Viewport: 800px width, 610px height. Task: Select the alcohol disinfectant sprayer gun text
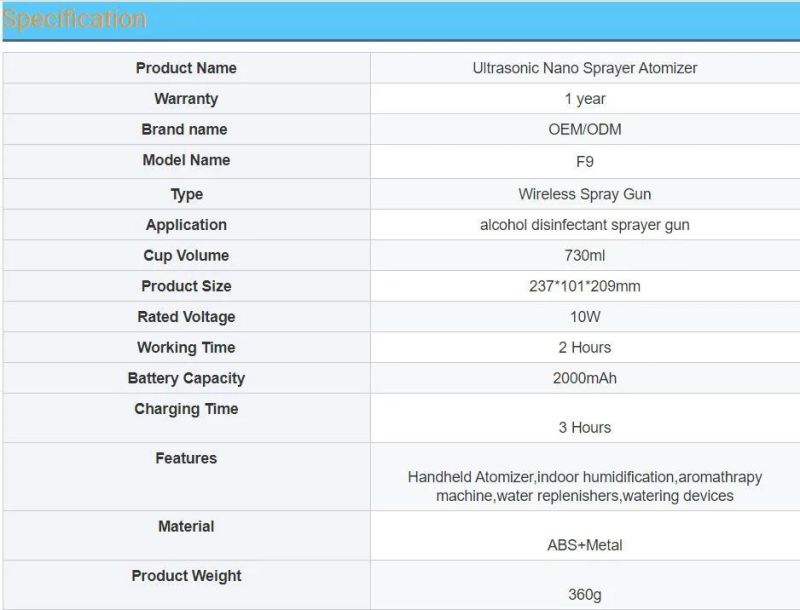pos(585,225)
